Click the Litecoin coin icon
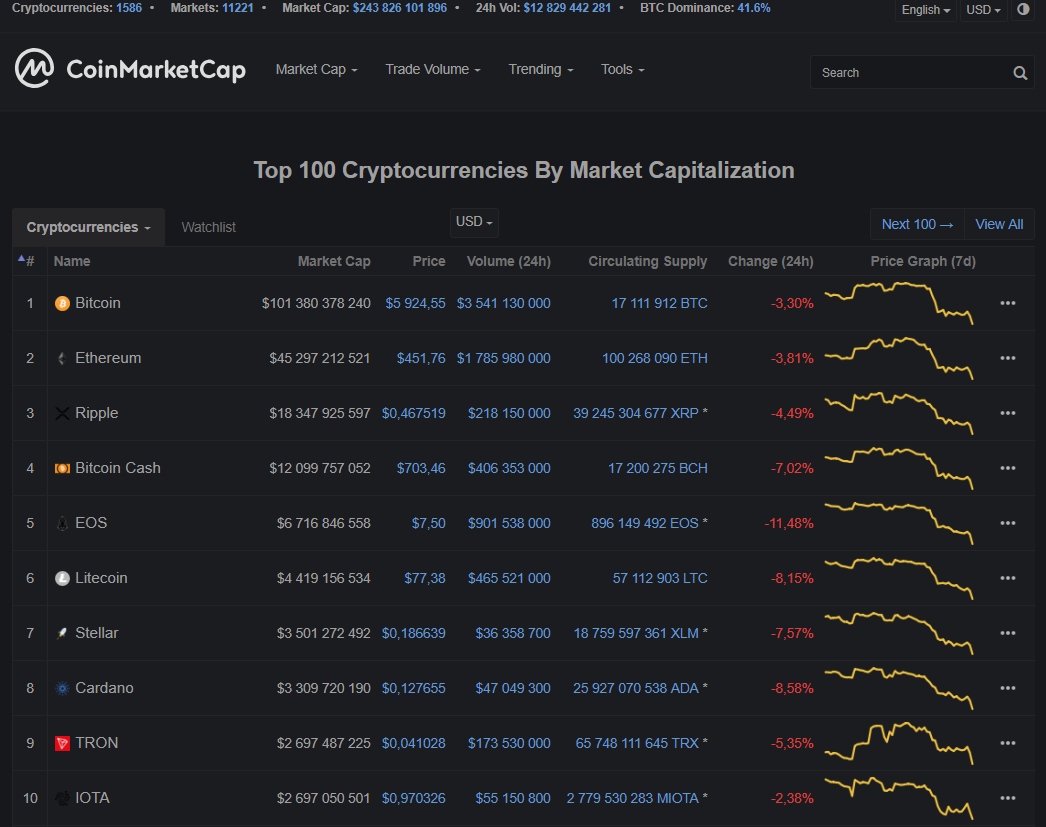The height and width of the screenshot is (827, 1046). (x=62, y=578)
